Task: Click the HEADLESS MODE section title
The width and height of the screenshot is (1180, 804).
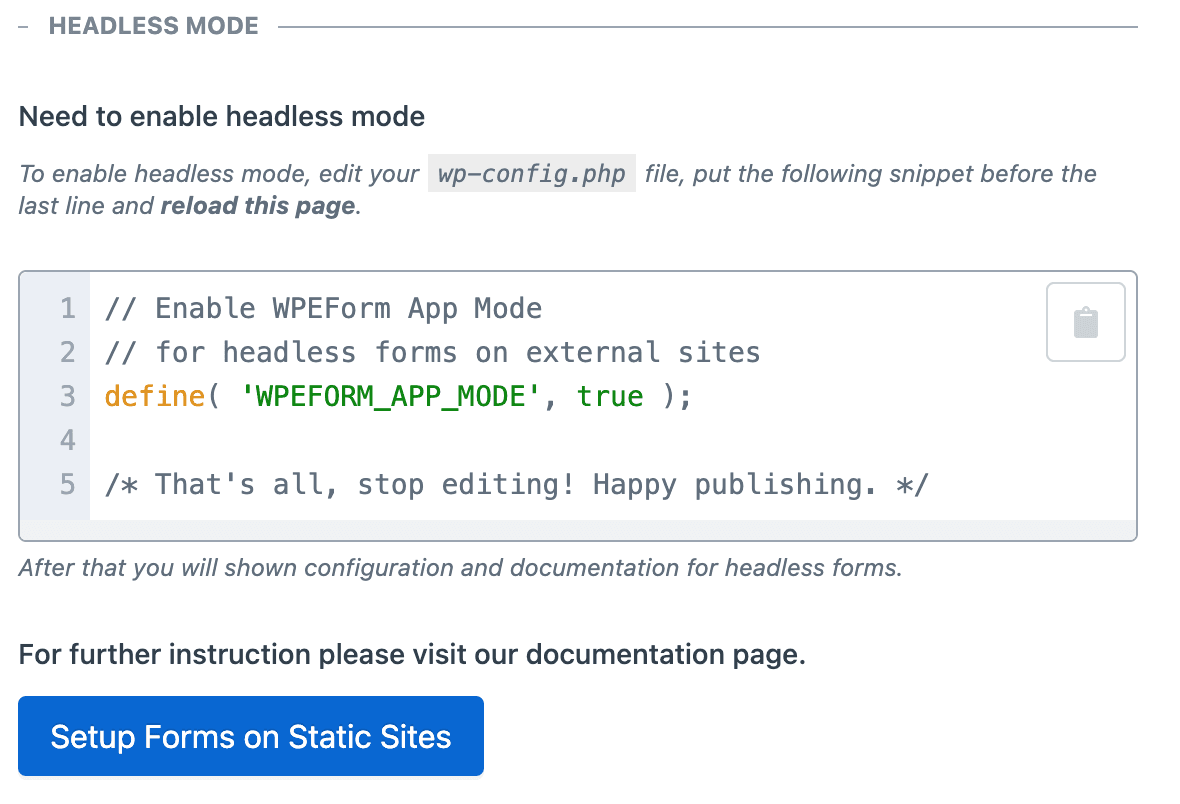Action: [x=153, y=26]
